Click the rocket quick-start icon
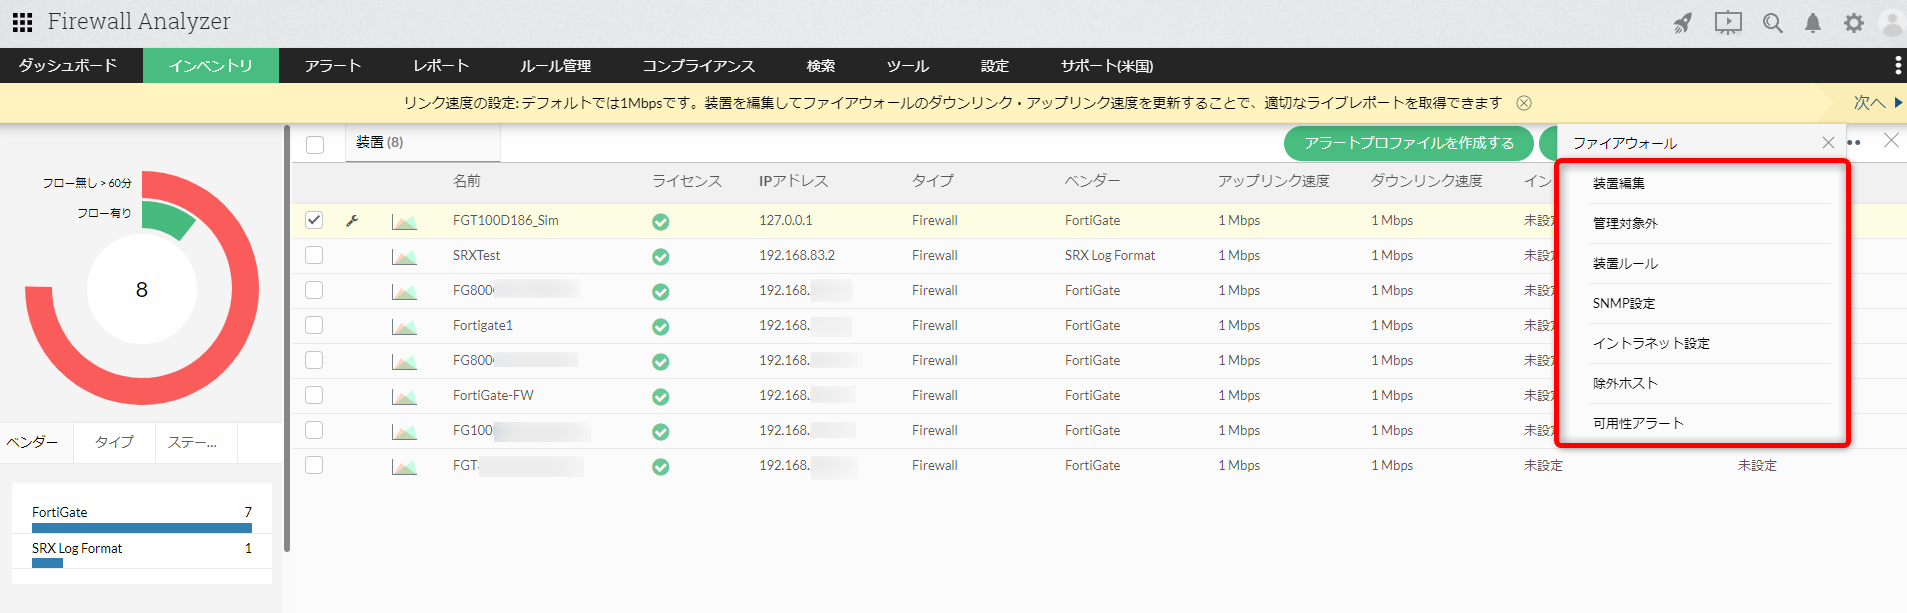Screen dimensions: 1907x613 [x=1683, y=23]
